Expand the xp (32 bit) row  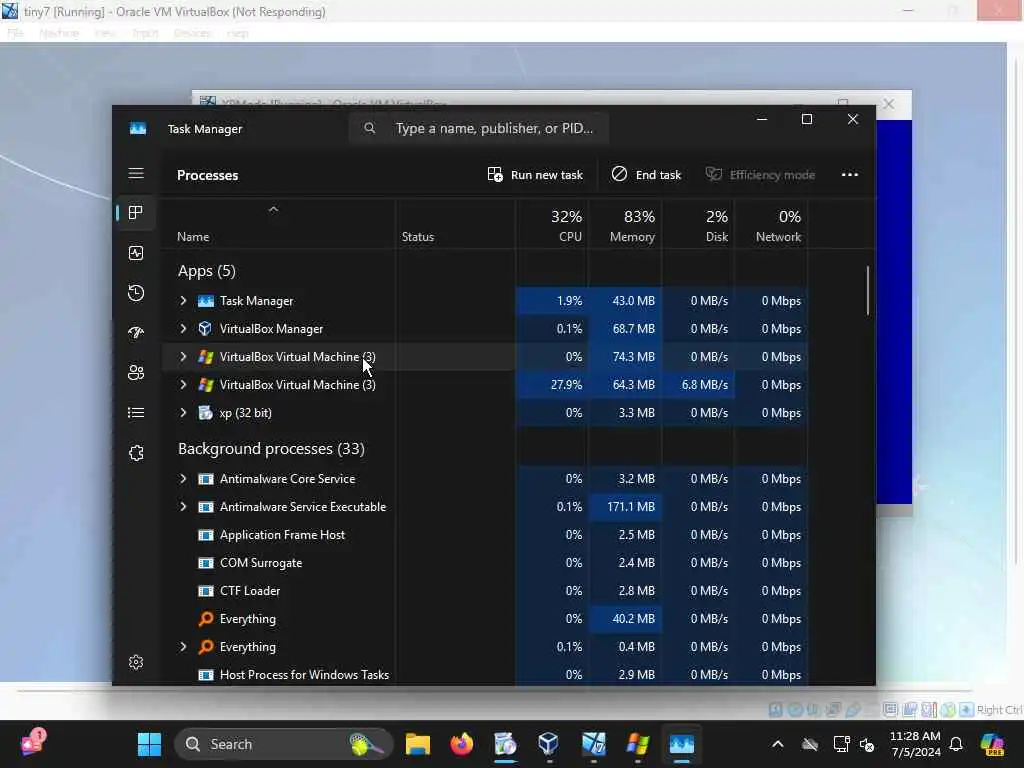[183, 413]
